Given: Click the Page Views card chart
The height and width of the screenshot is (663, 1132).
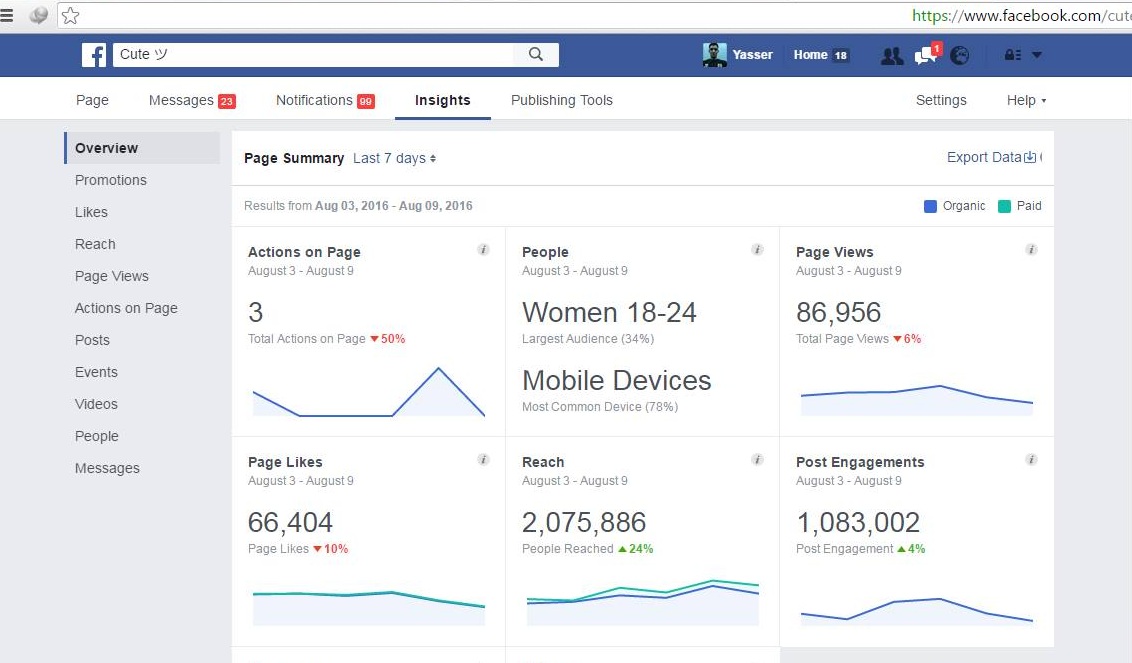Looking at the screenshot, I should 917,400.
